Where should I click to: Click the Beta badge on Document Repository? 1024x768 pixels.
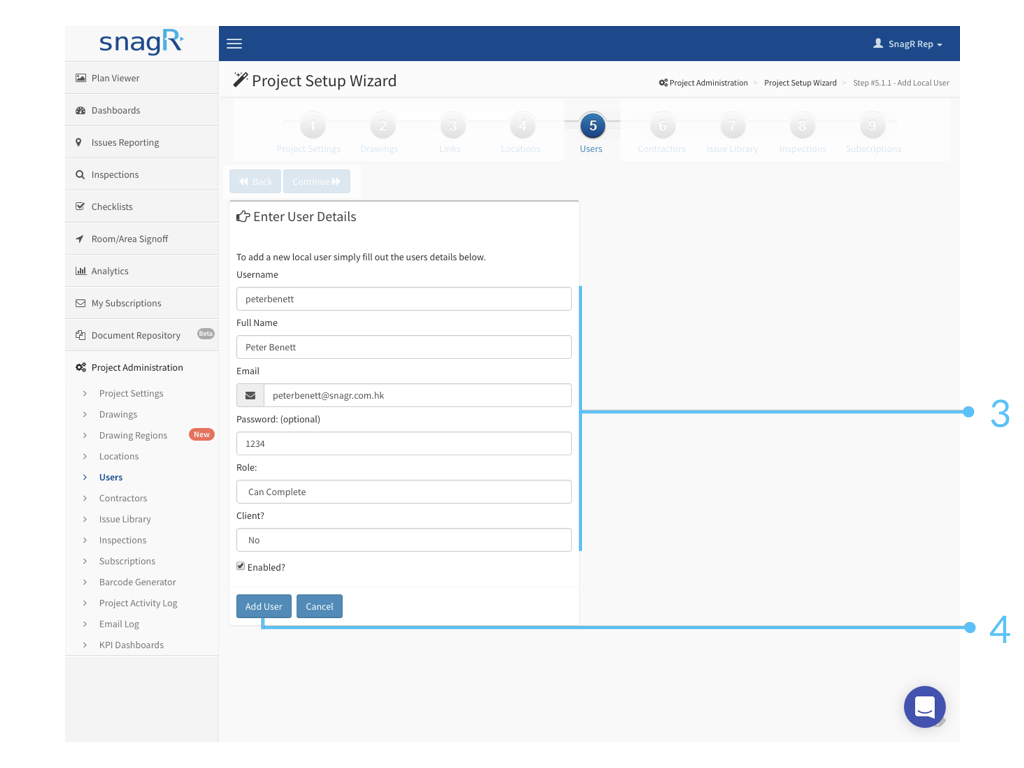coord(206,334)
